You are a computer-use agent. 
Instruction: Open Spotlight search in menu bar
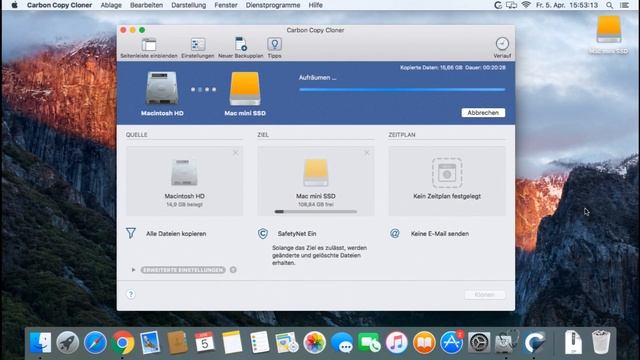coord(609,5)
